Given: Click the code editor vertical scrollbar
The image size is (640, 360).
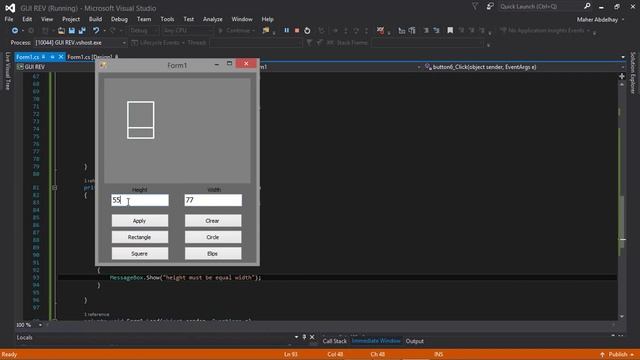Looking at the screenshot, I should point(622,200).
